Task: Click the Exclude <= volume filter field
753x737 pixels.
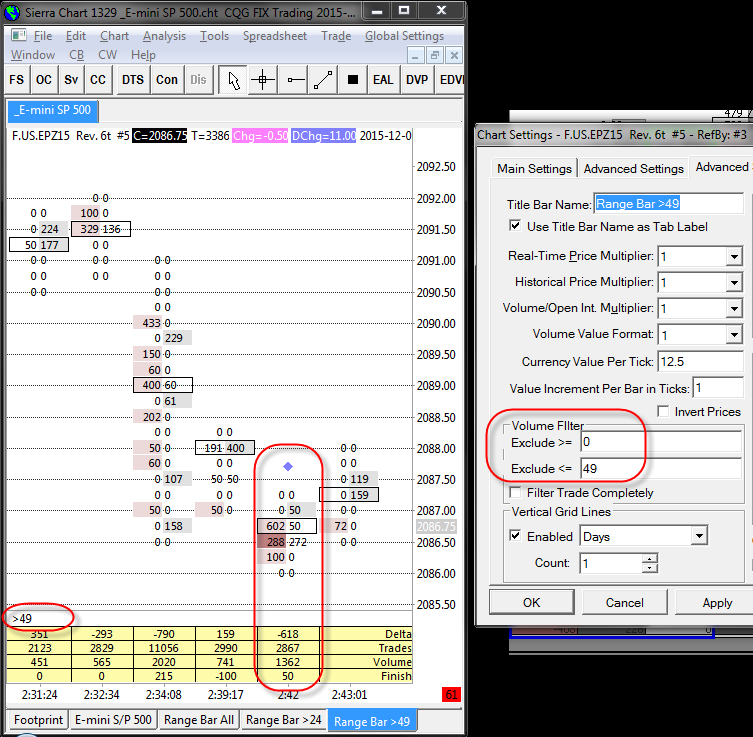Action: tap(661, 468)
